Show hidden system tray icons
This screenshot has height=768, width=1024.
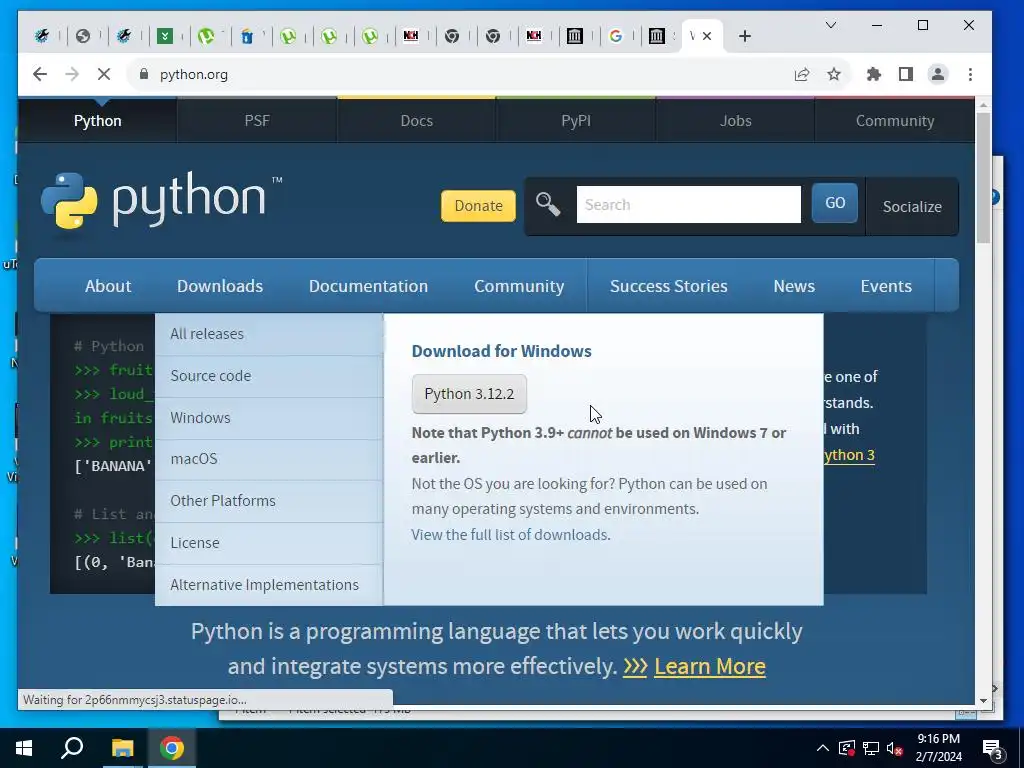823,748
